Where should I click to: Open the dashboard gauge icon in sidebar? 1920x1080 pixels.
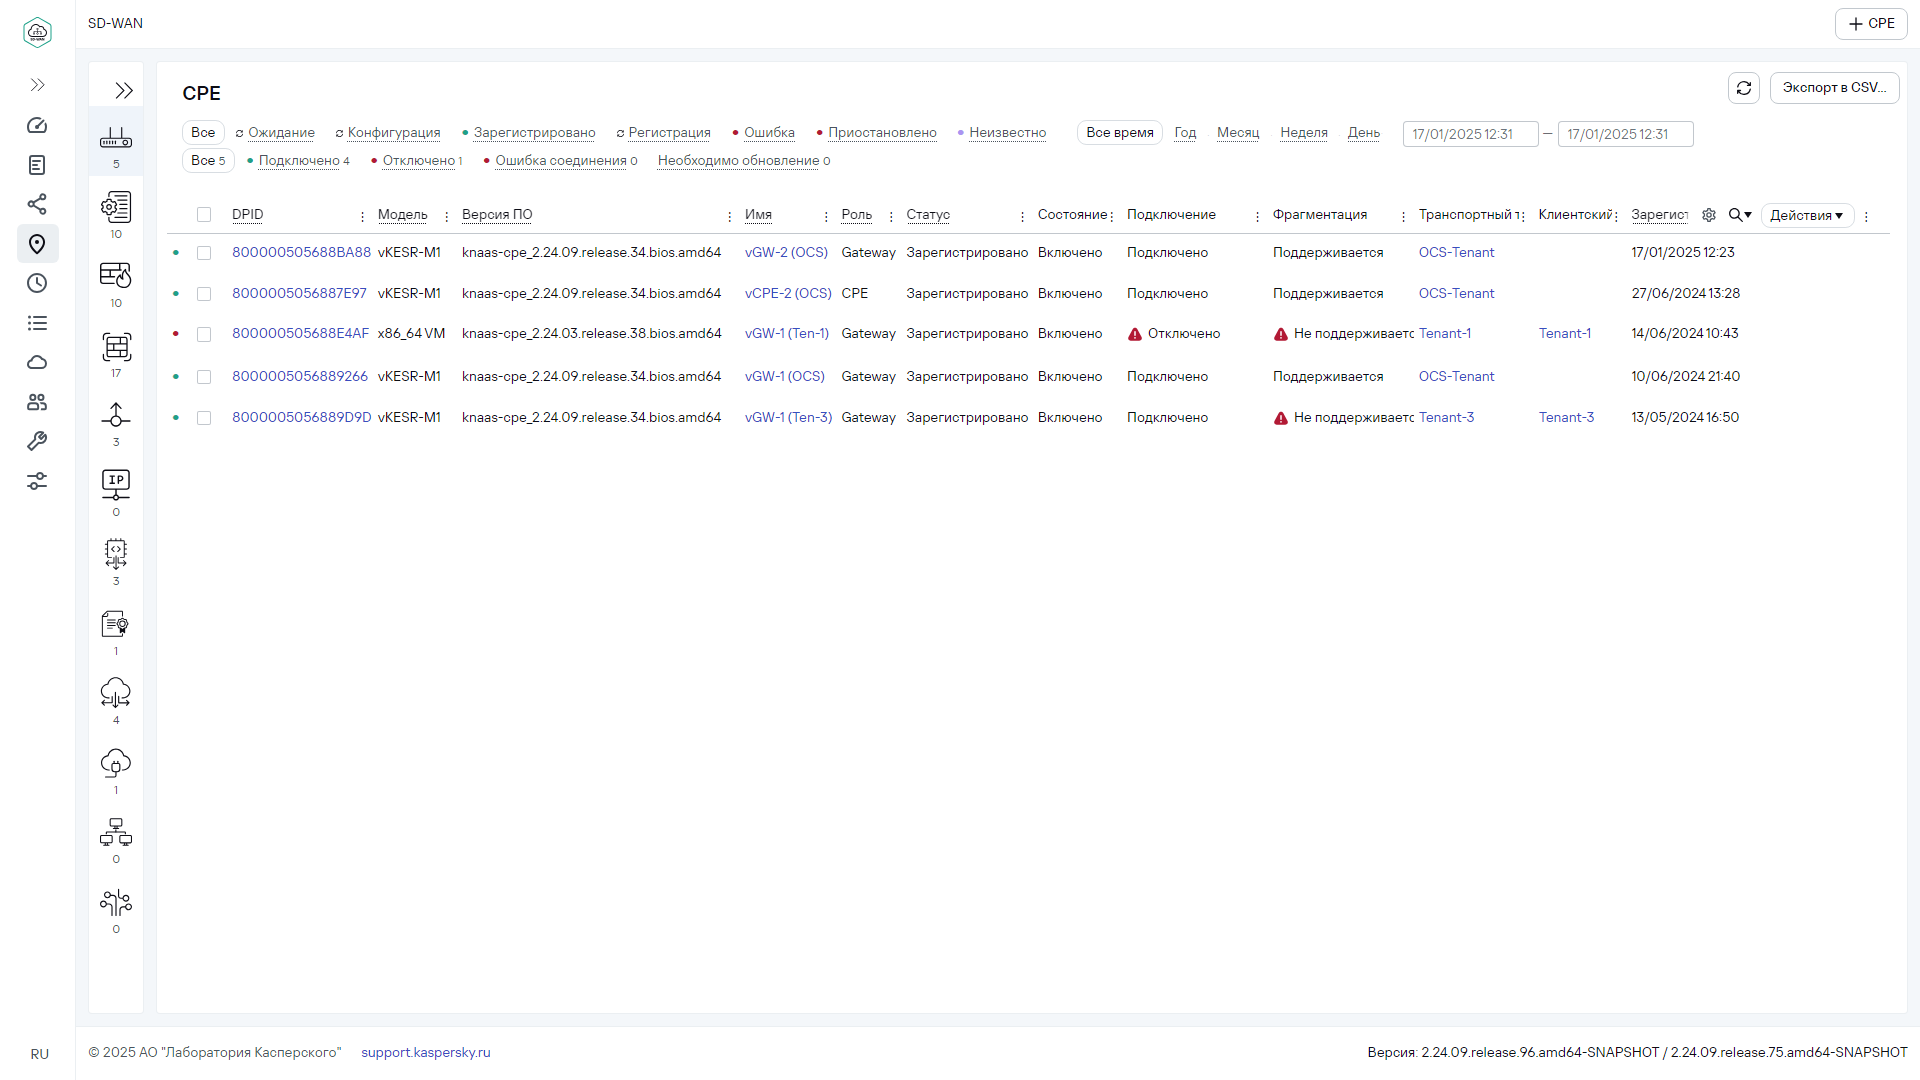[37, 125]
